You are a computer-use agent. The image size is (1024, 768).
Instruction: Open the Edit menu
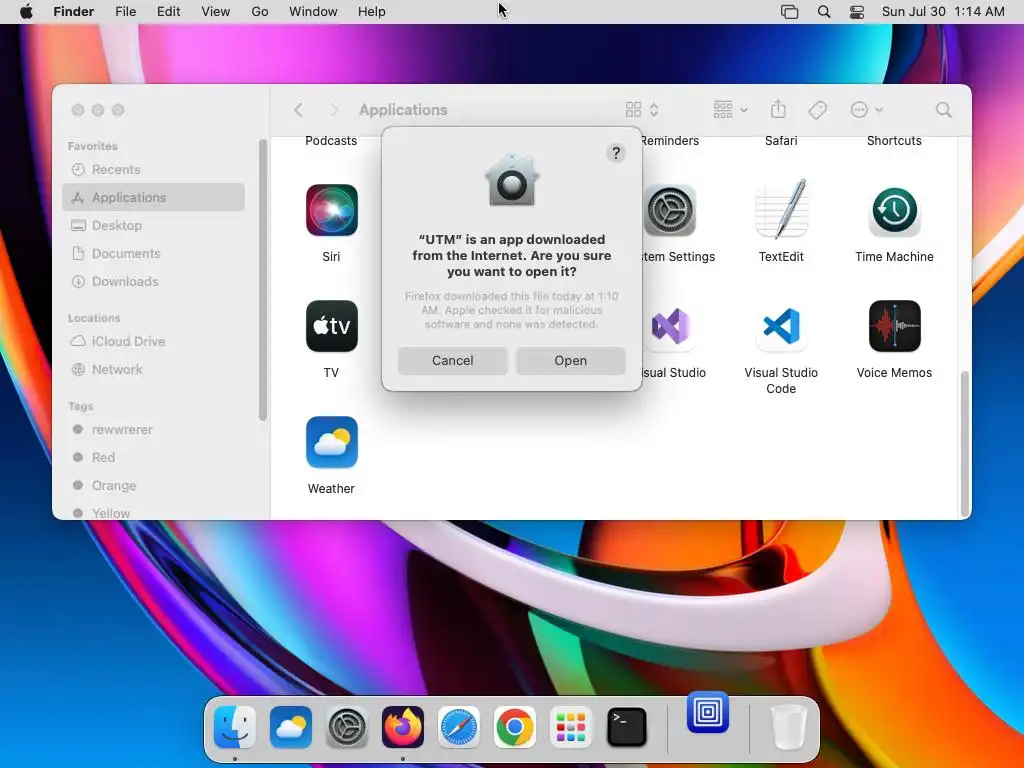168,12
